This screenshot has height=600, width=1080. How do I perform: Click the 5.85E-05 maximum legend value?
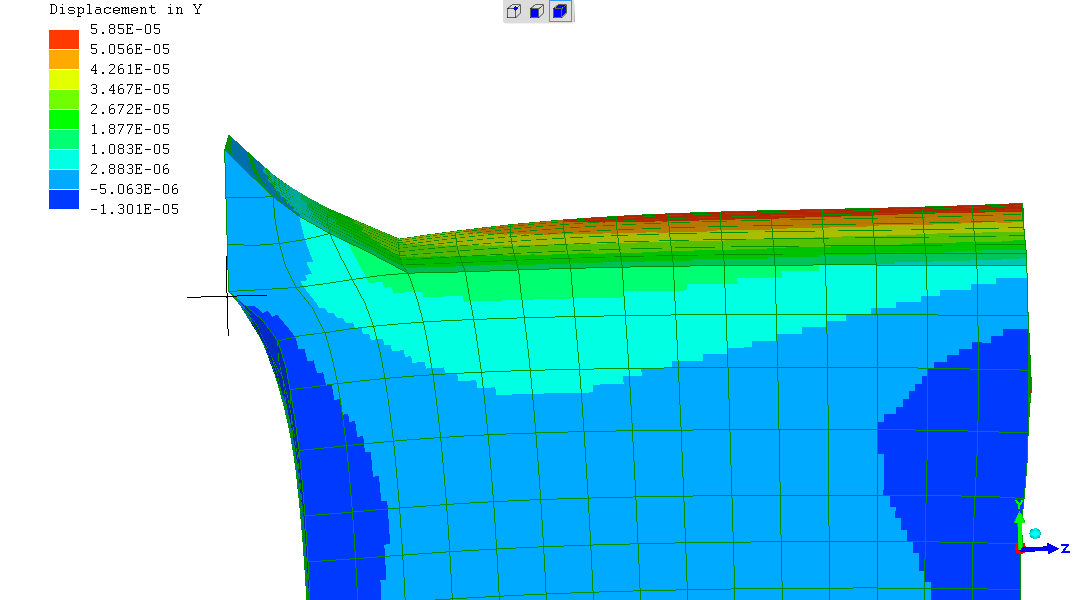click(125, 29)
